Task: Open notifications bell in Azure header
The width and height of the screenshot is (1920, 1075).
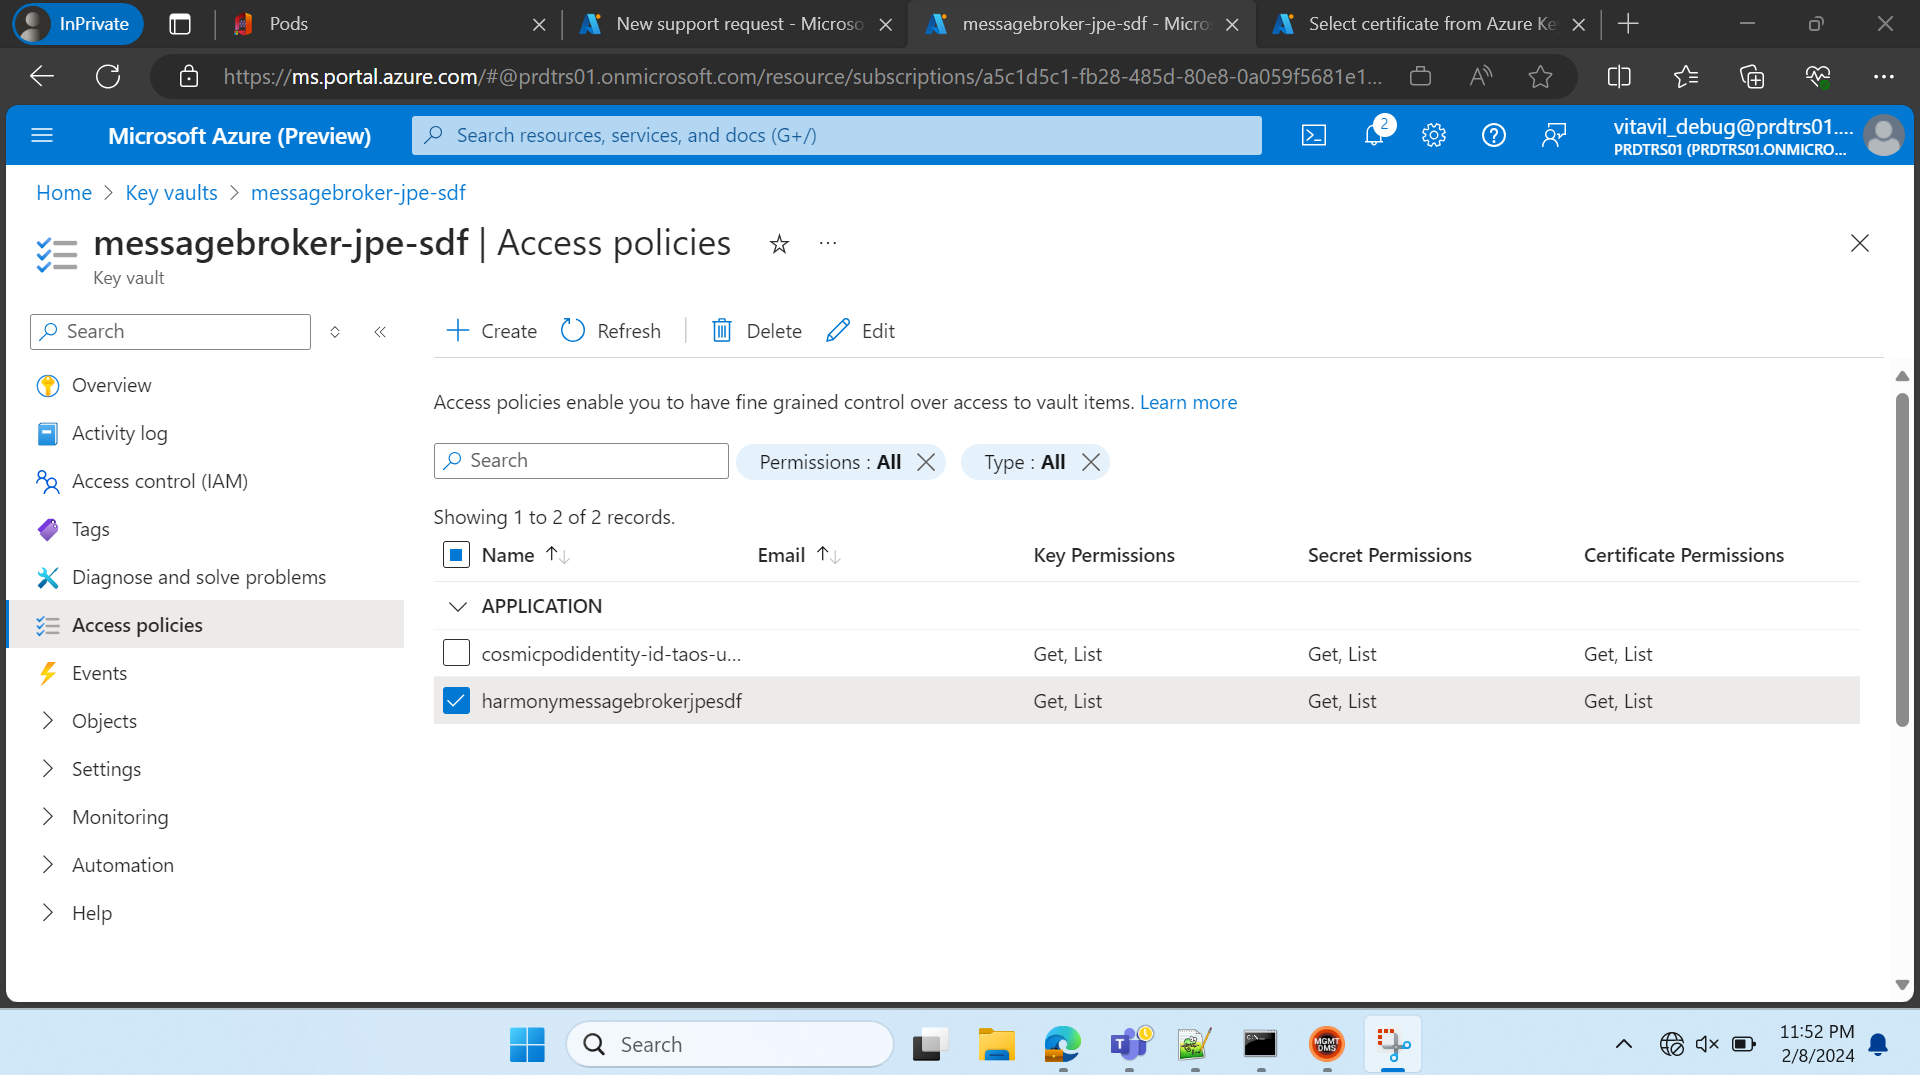Action: 1374,135
